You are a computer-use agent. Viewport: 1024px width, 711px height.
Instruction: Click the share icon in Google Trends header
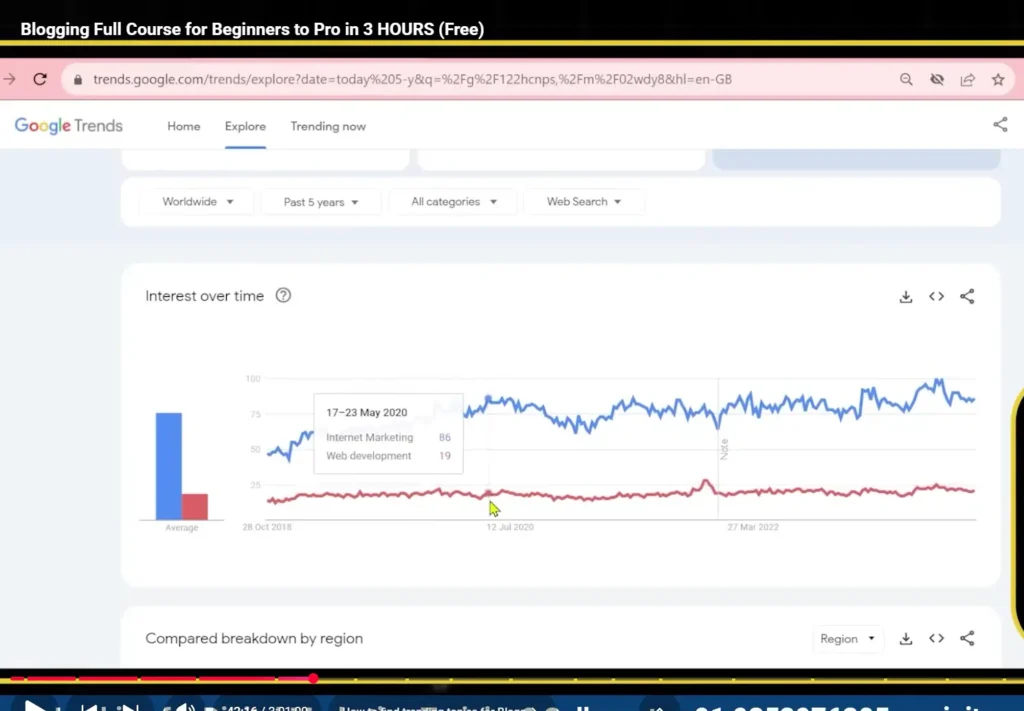1000,125
